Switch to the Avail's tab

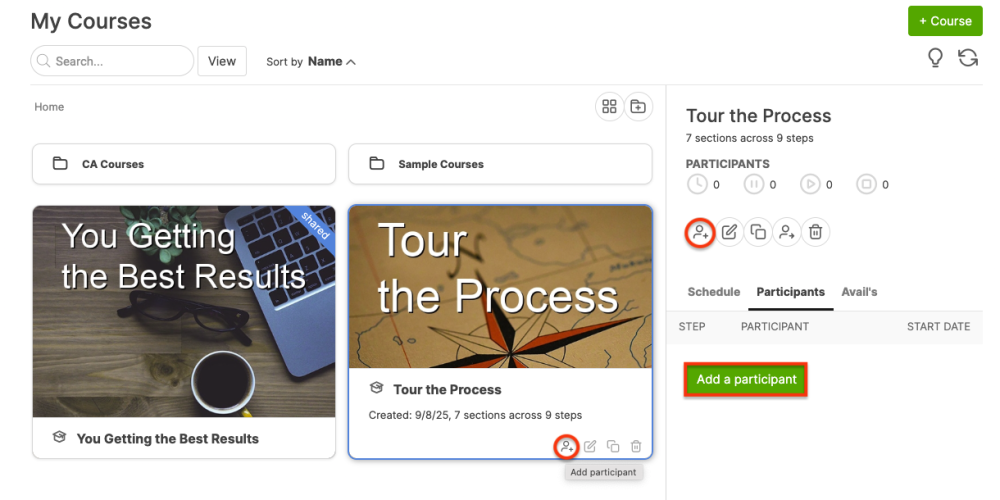coord(859,292)
